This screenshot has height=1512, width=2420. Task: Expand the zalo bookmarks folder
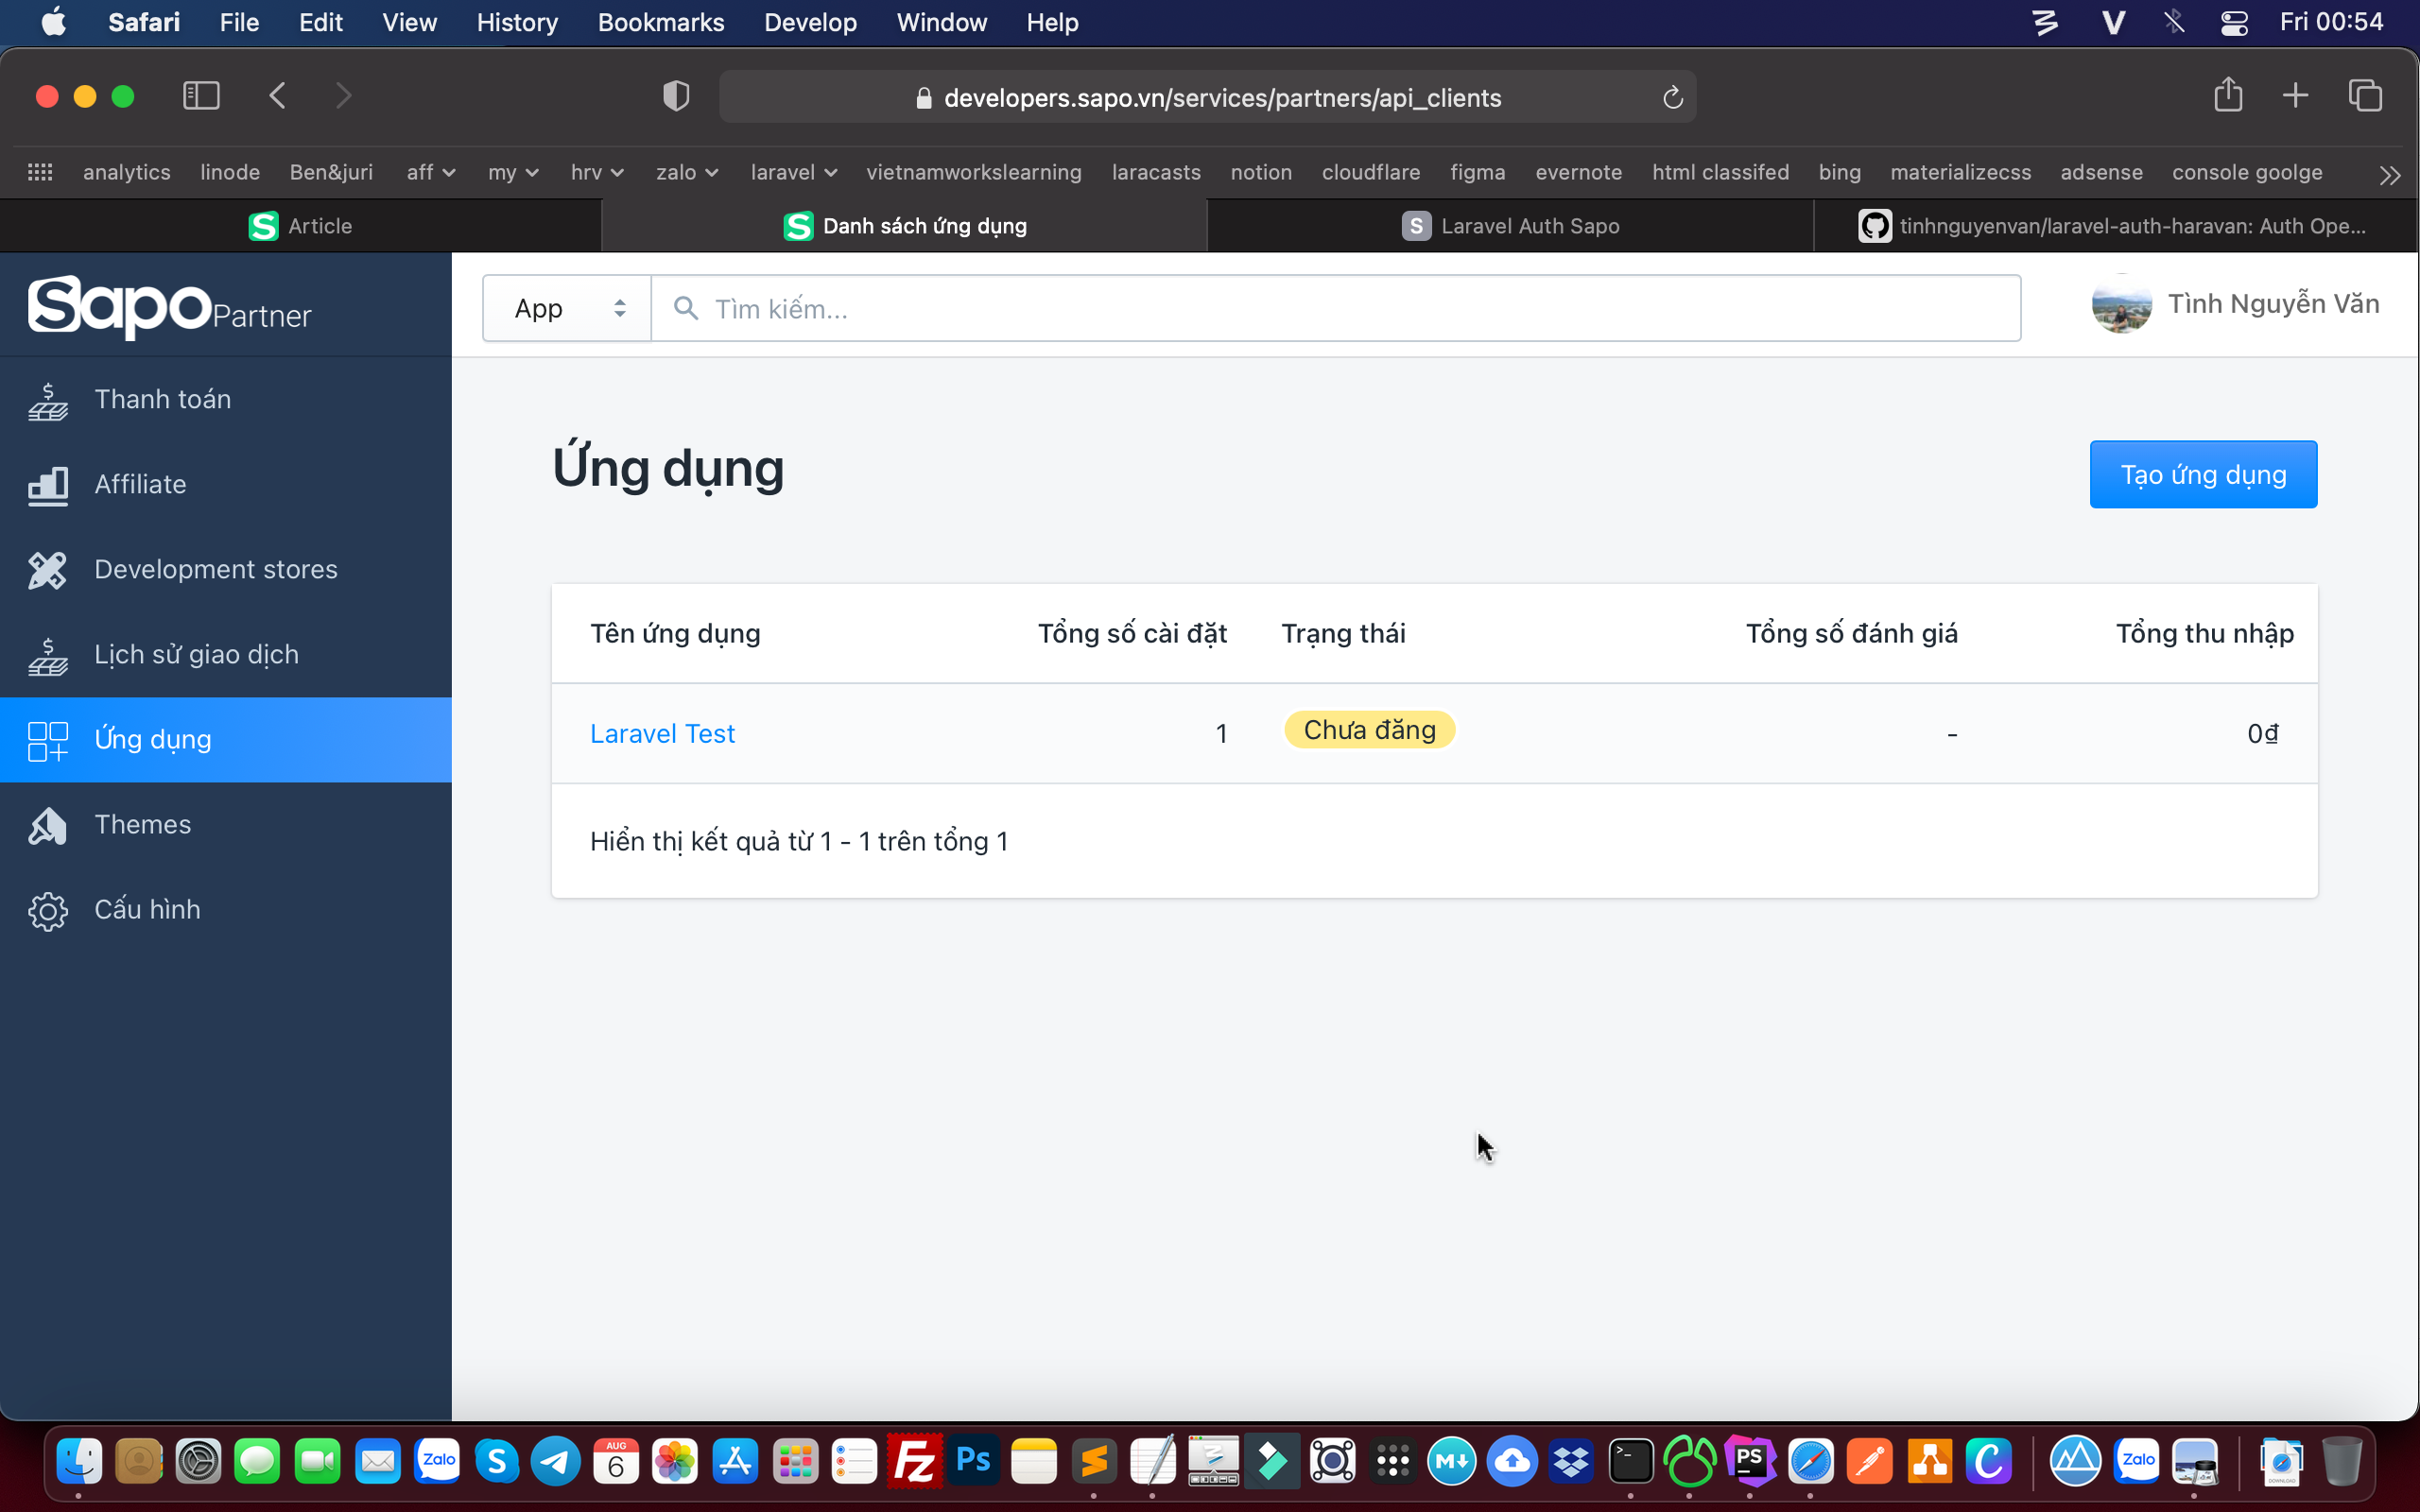tap(686, 172)
